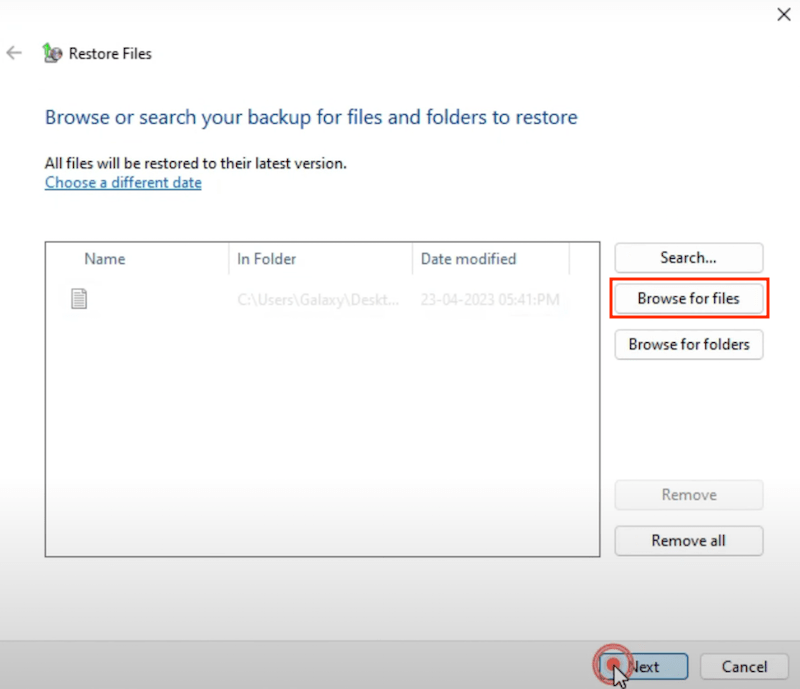Click the In Folder column header

tap(266, 258)
